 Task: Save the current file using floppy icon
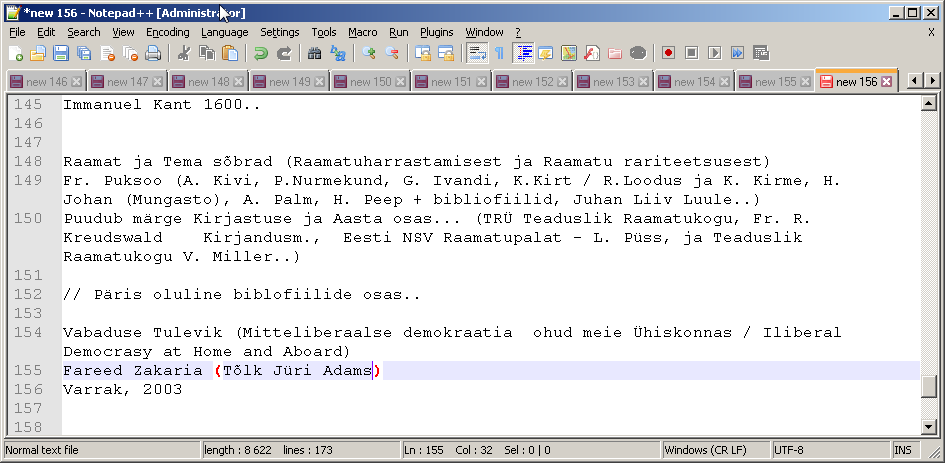point(61,53)
